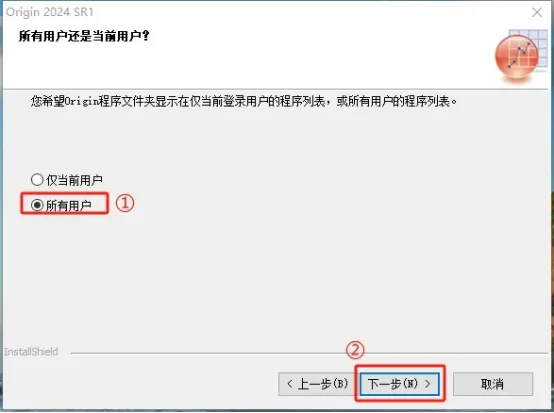
Task: Click the 下一步(N) button
Action: [400, 384]
